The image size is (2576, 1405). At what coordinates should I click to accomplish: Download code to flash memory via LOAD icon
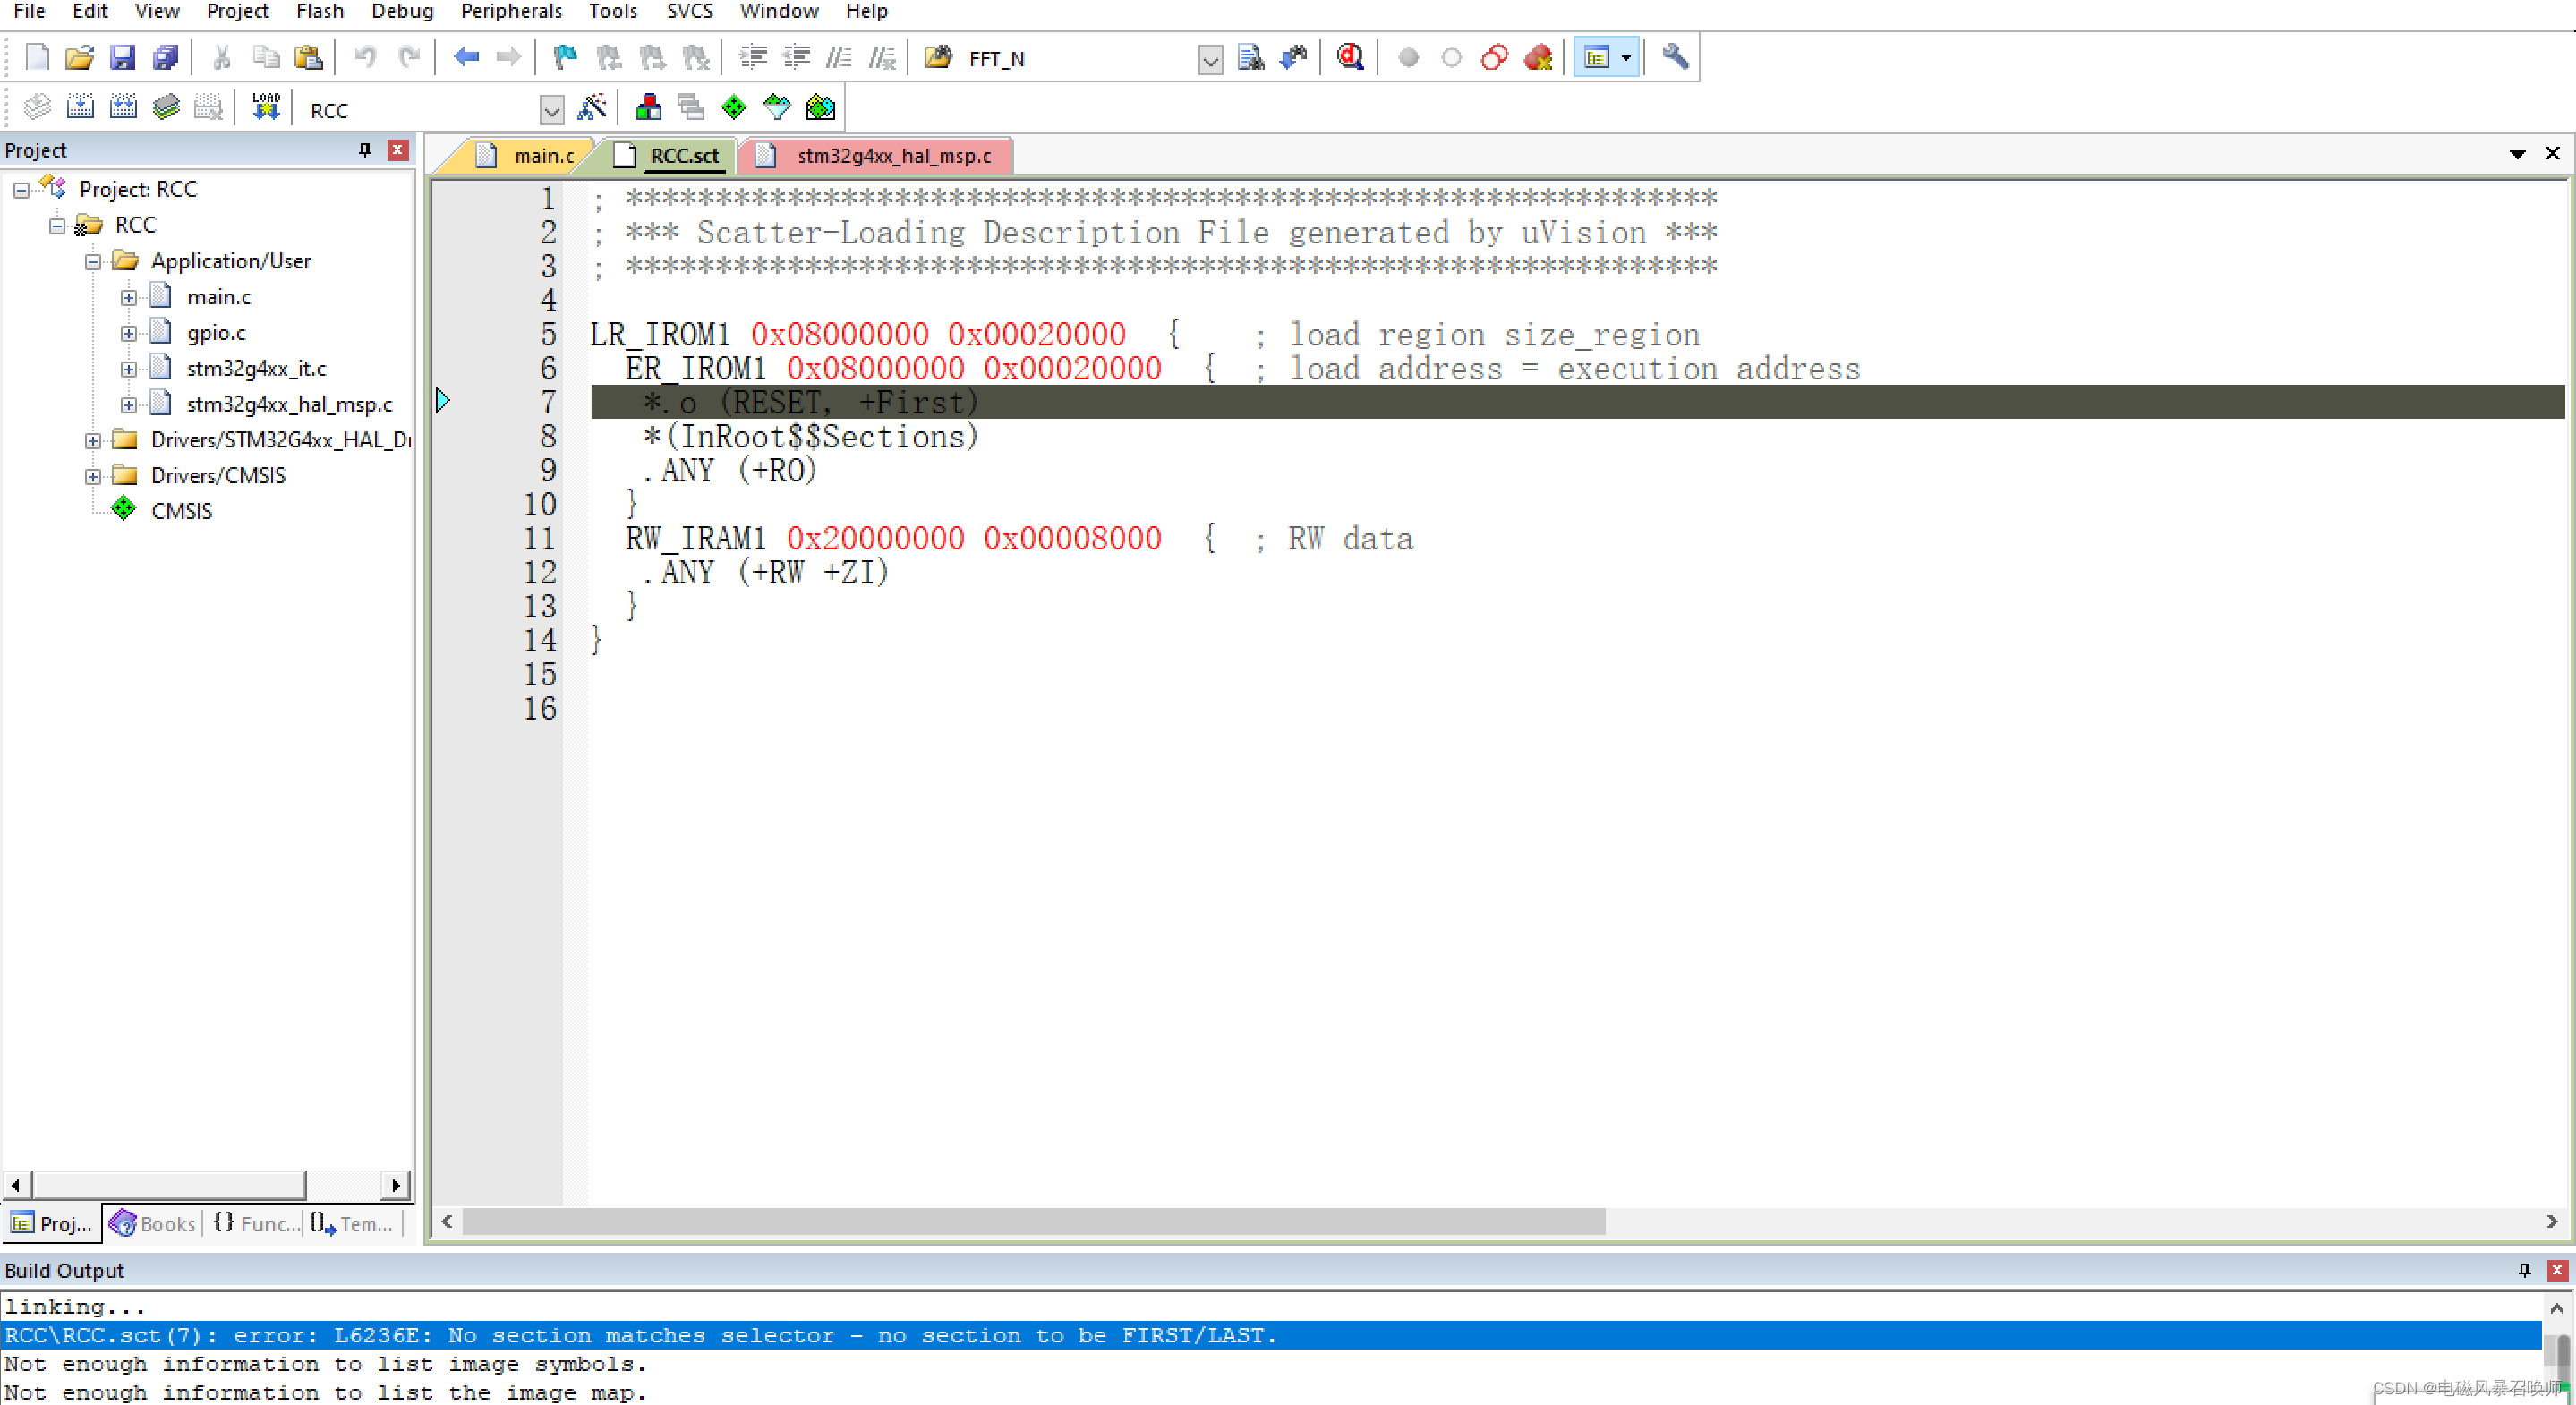[265, 106]
